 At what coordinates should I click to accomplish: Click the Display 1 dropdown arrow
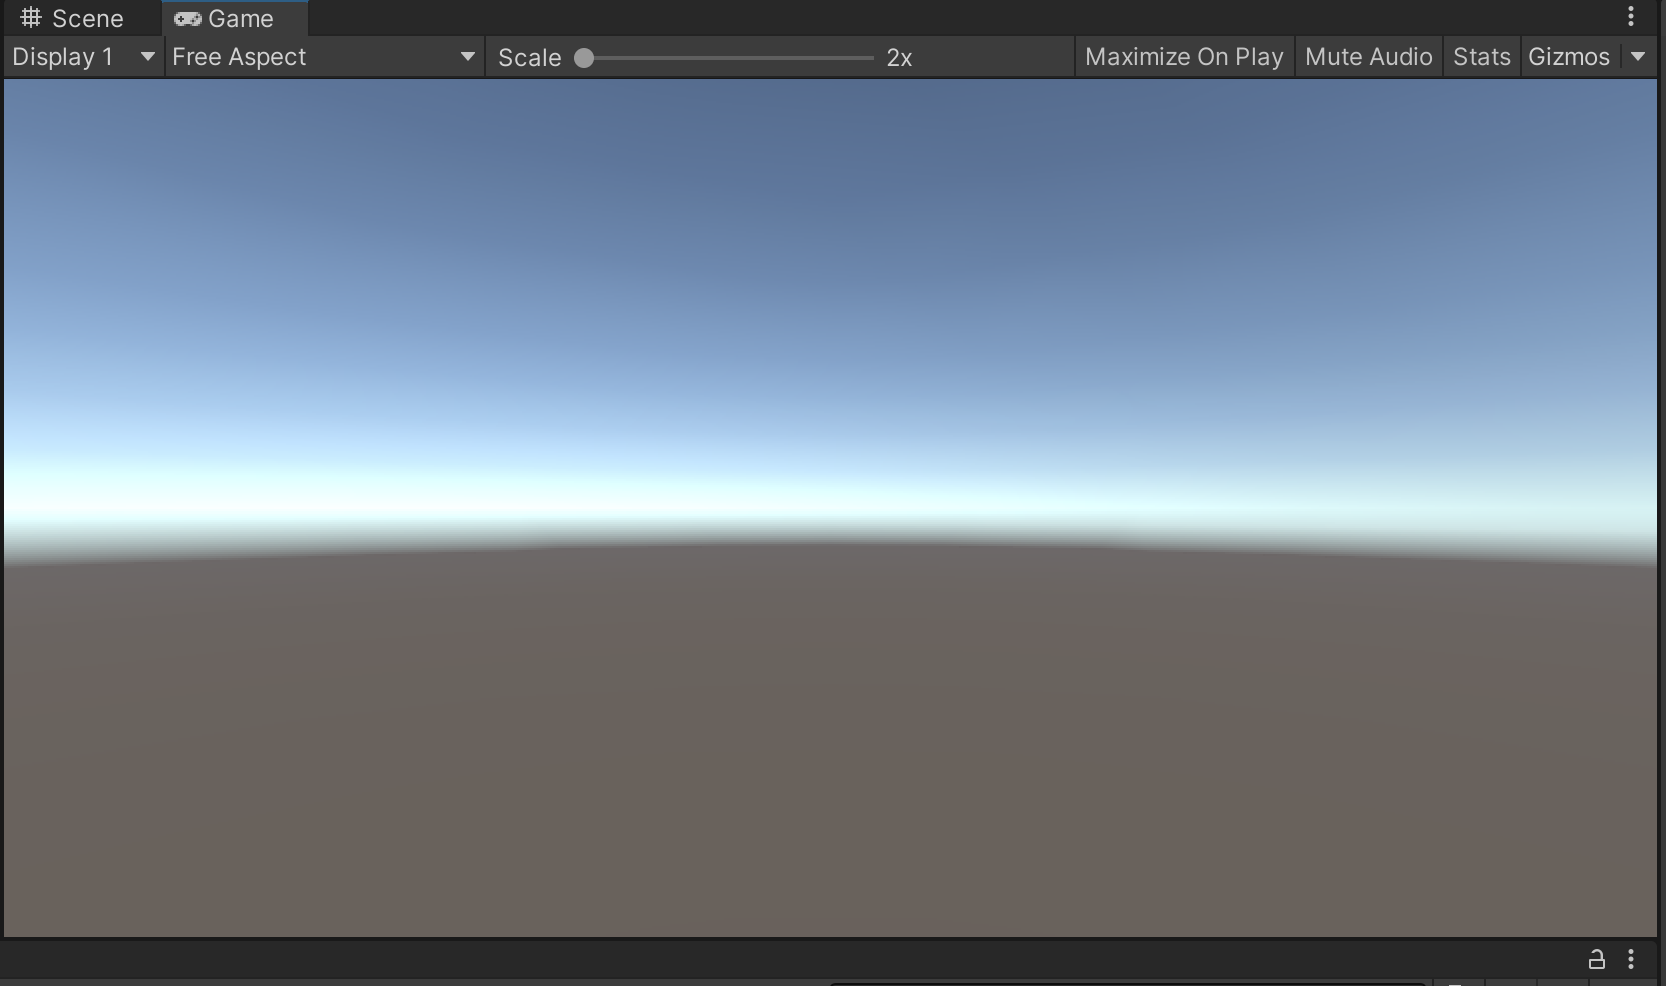tap(148, 57)
